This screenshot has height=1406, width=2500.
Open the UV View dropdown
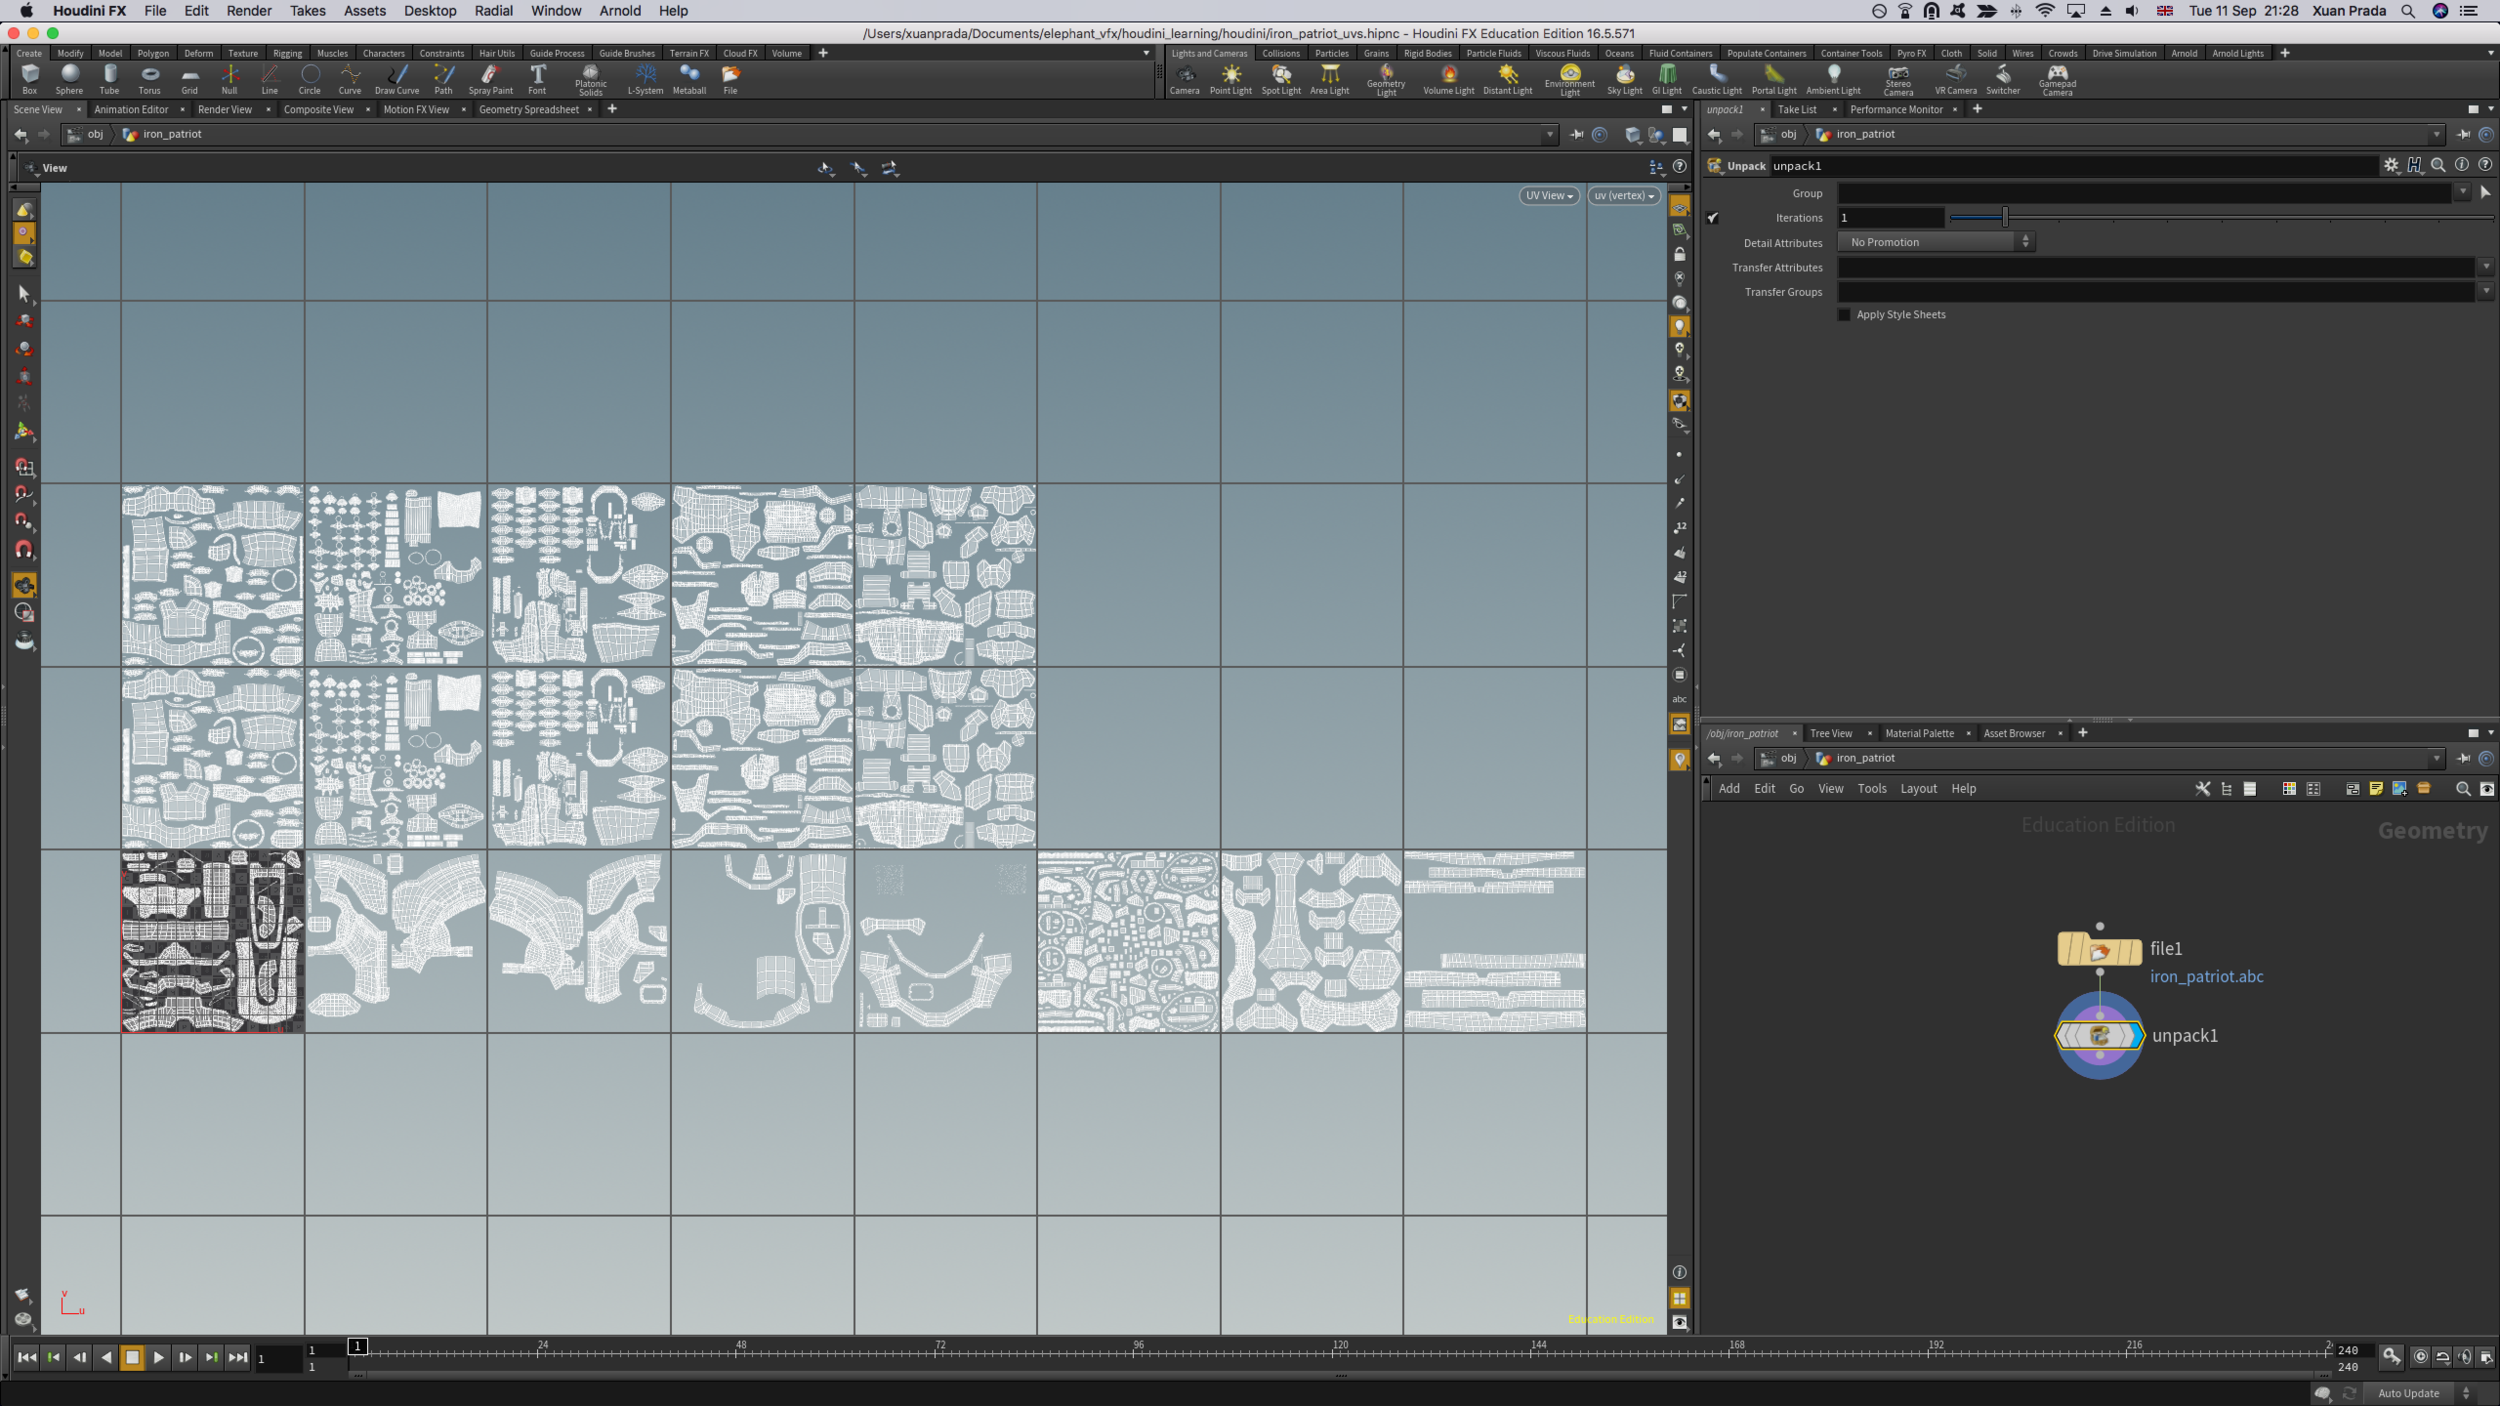coord(1548,196)
